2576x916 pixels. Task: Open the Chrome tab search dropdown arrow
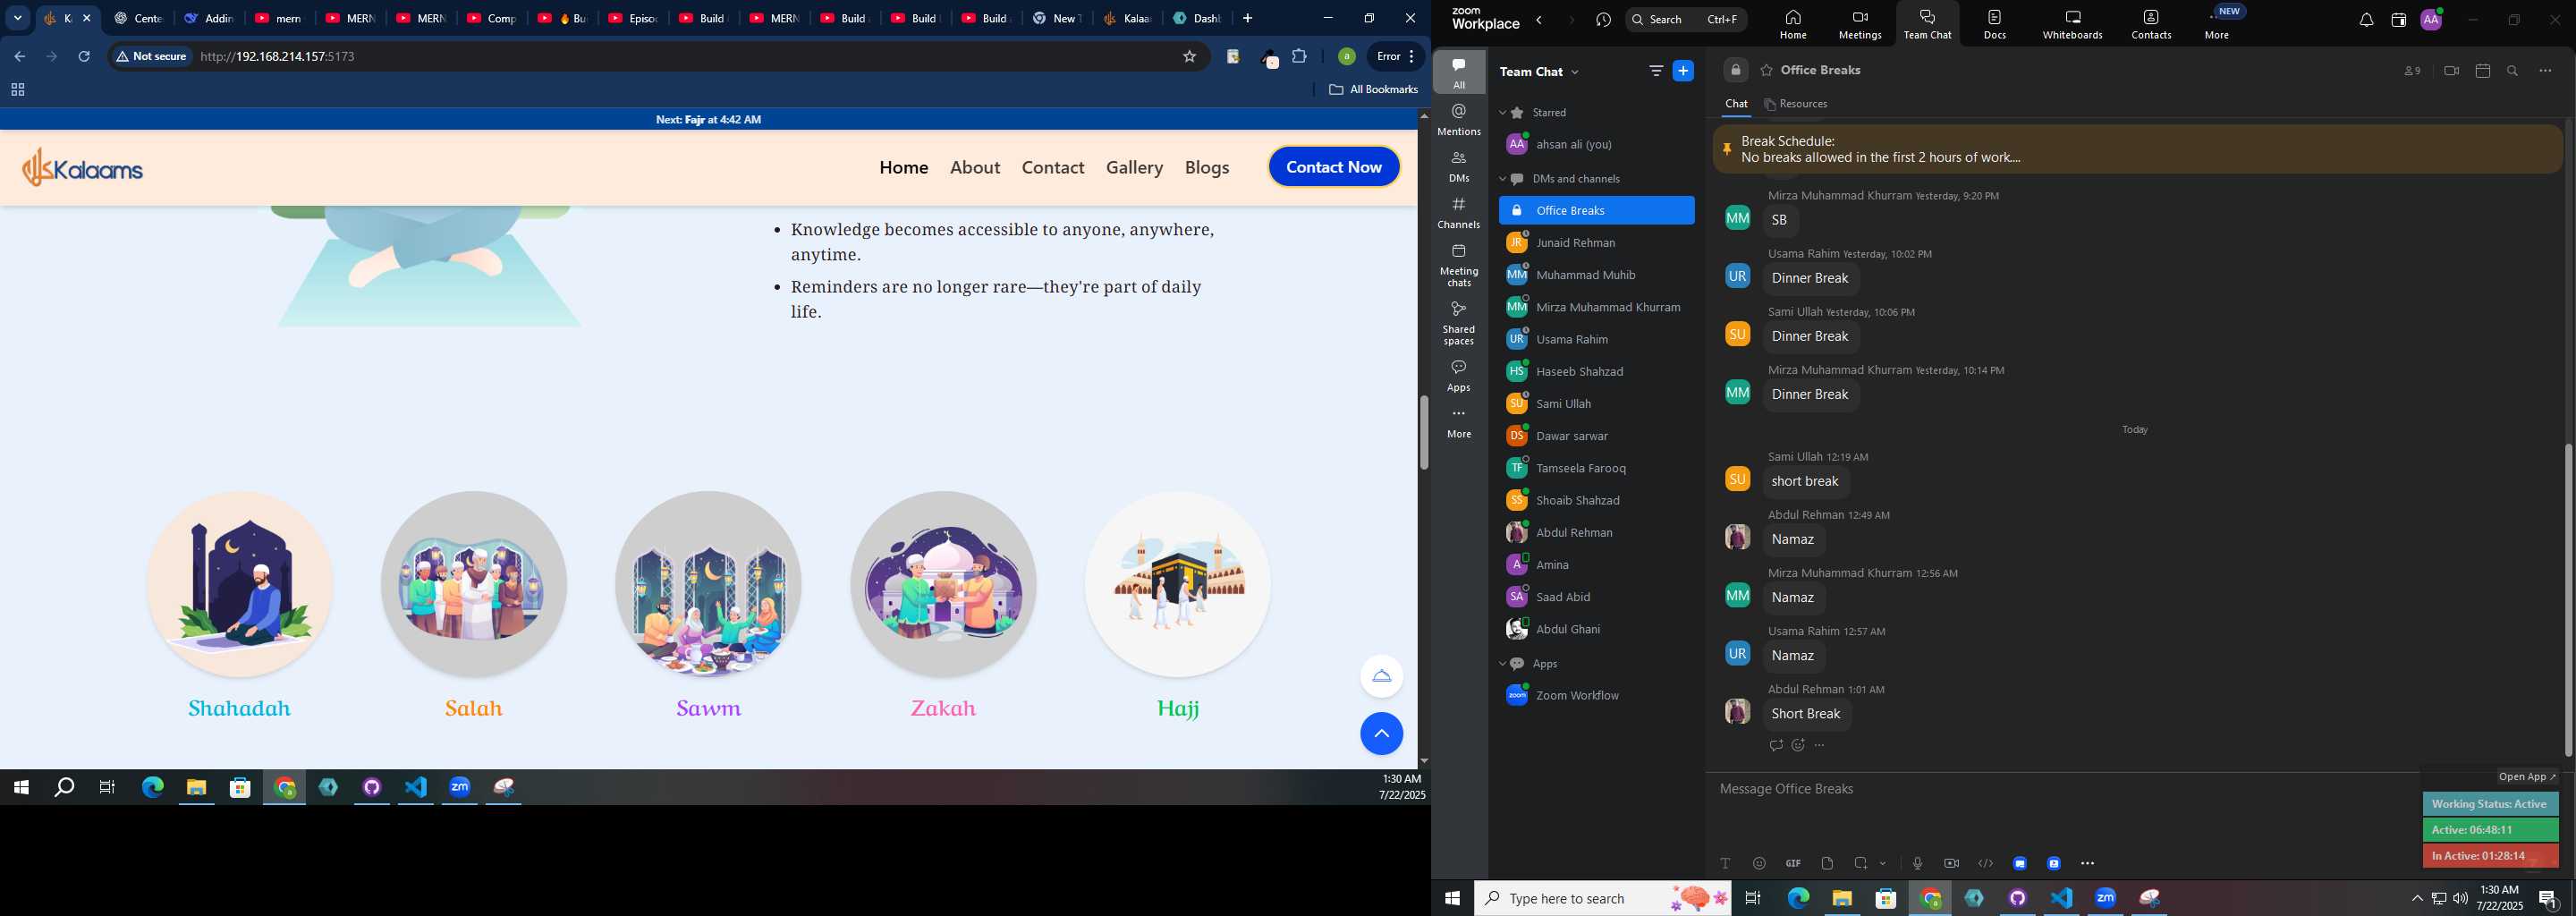17,18
